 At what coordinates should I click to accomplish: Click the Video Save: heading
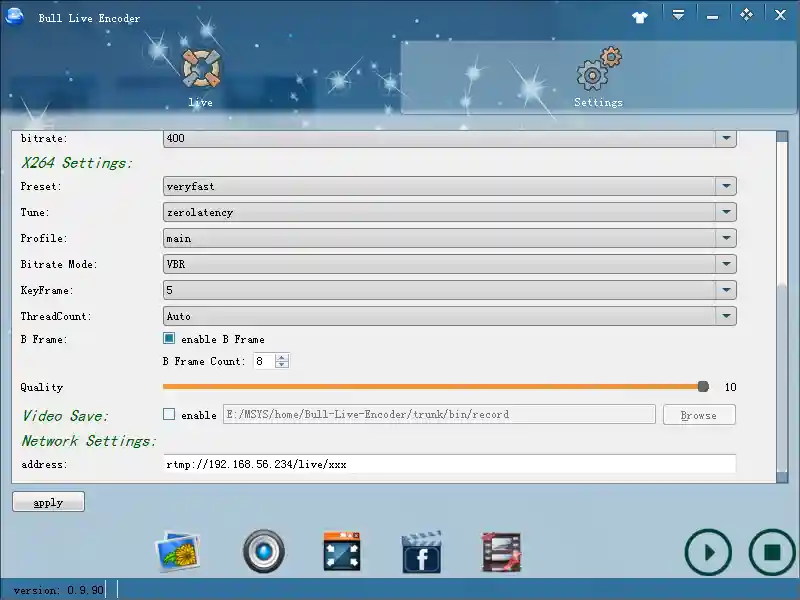65,416
